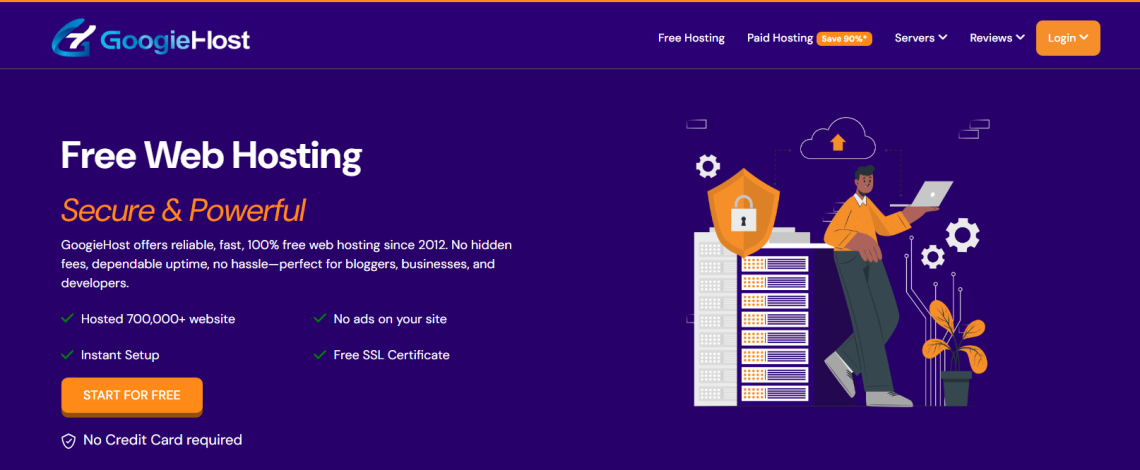The width and height of the screenshot is (1140, 470).
Task: Click the white gear left of the shield
Action: [x=707, y=167]
